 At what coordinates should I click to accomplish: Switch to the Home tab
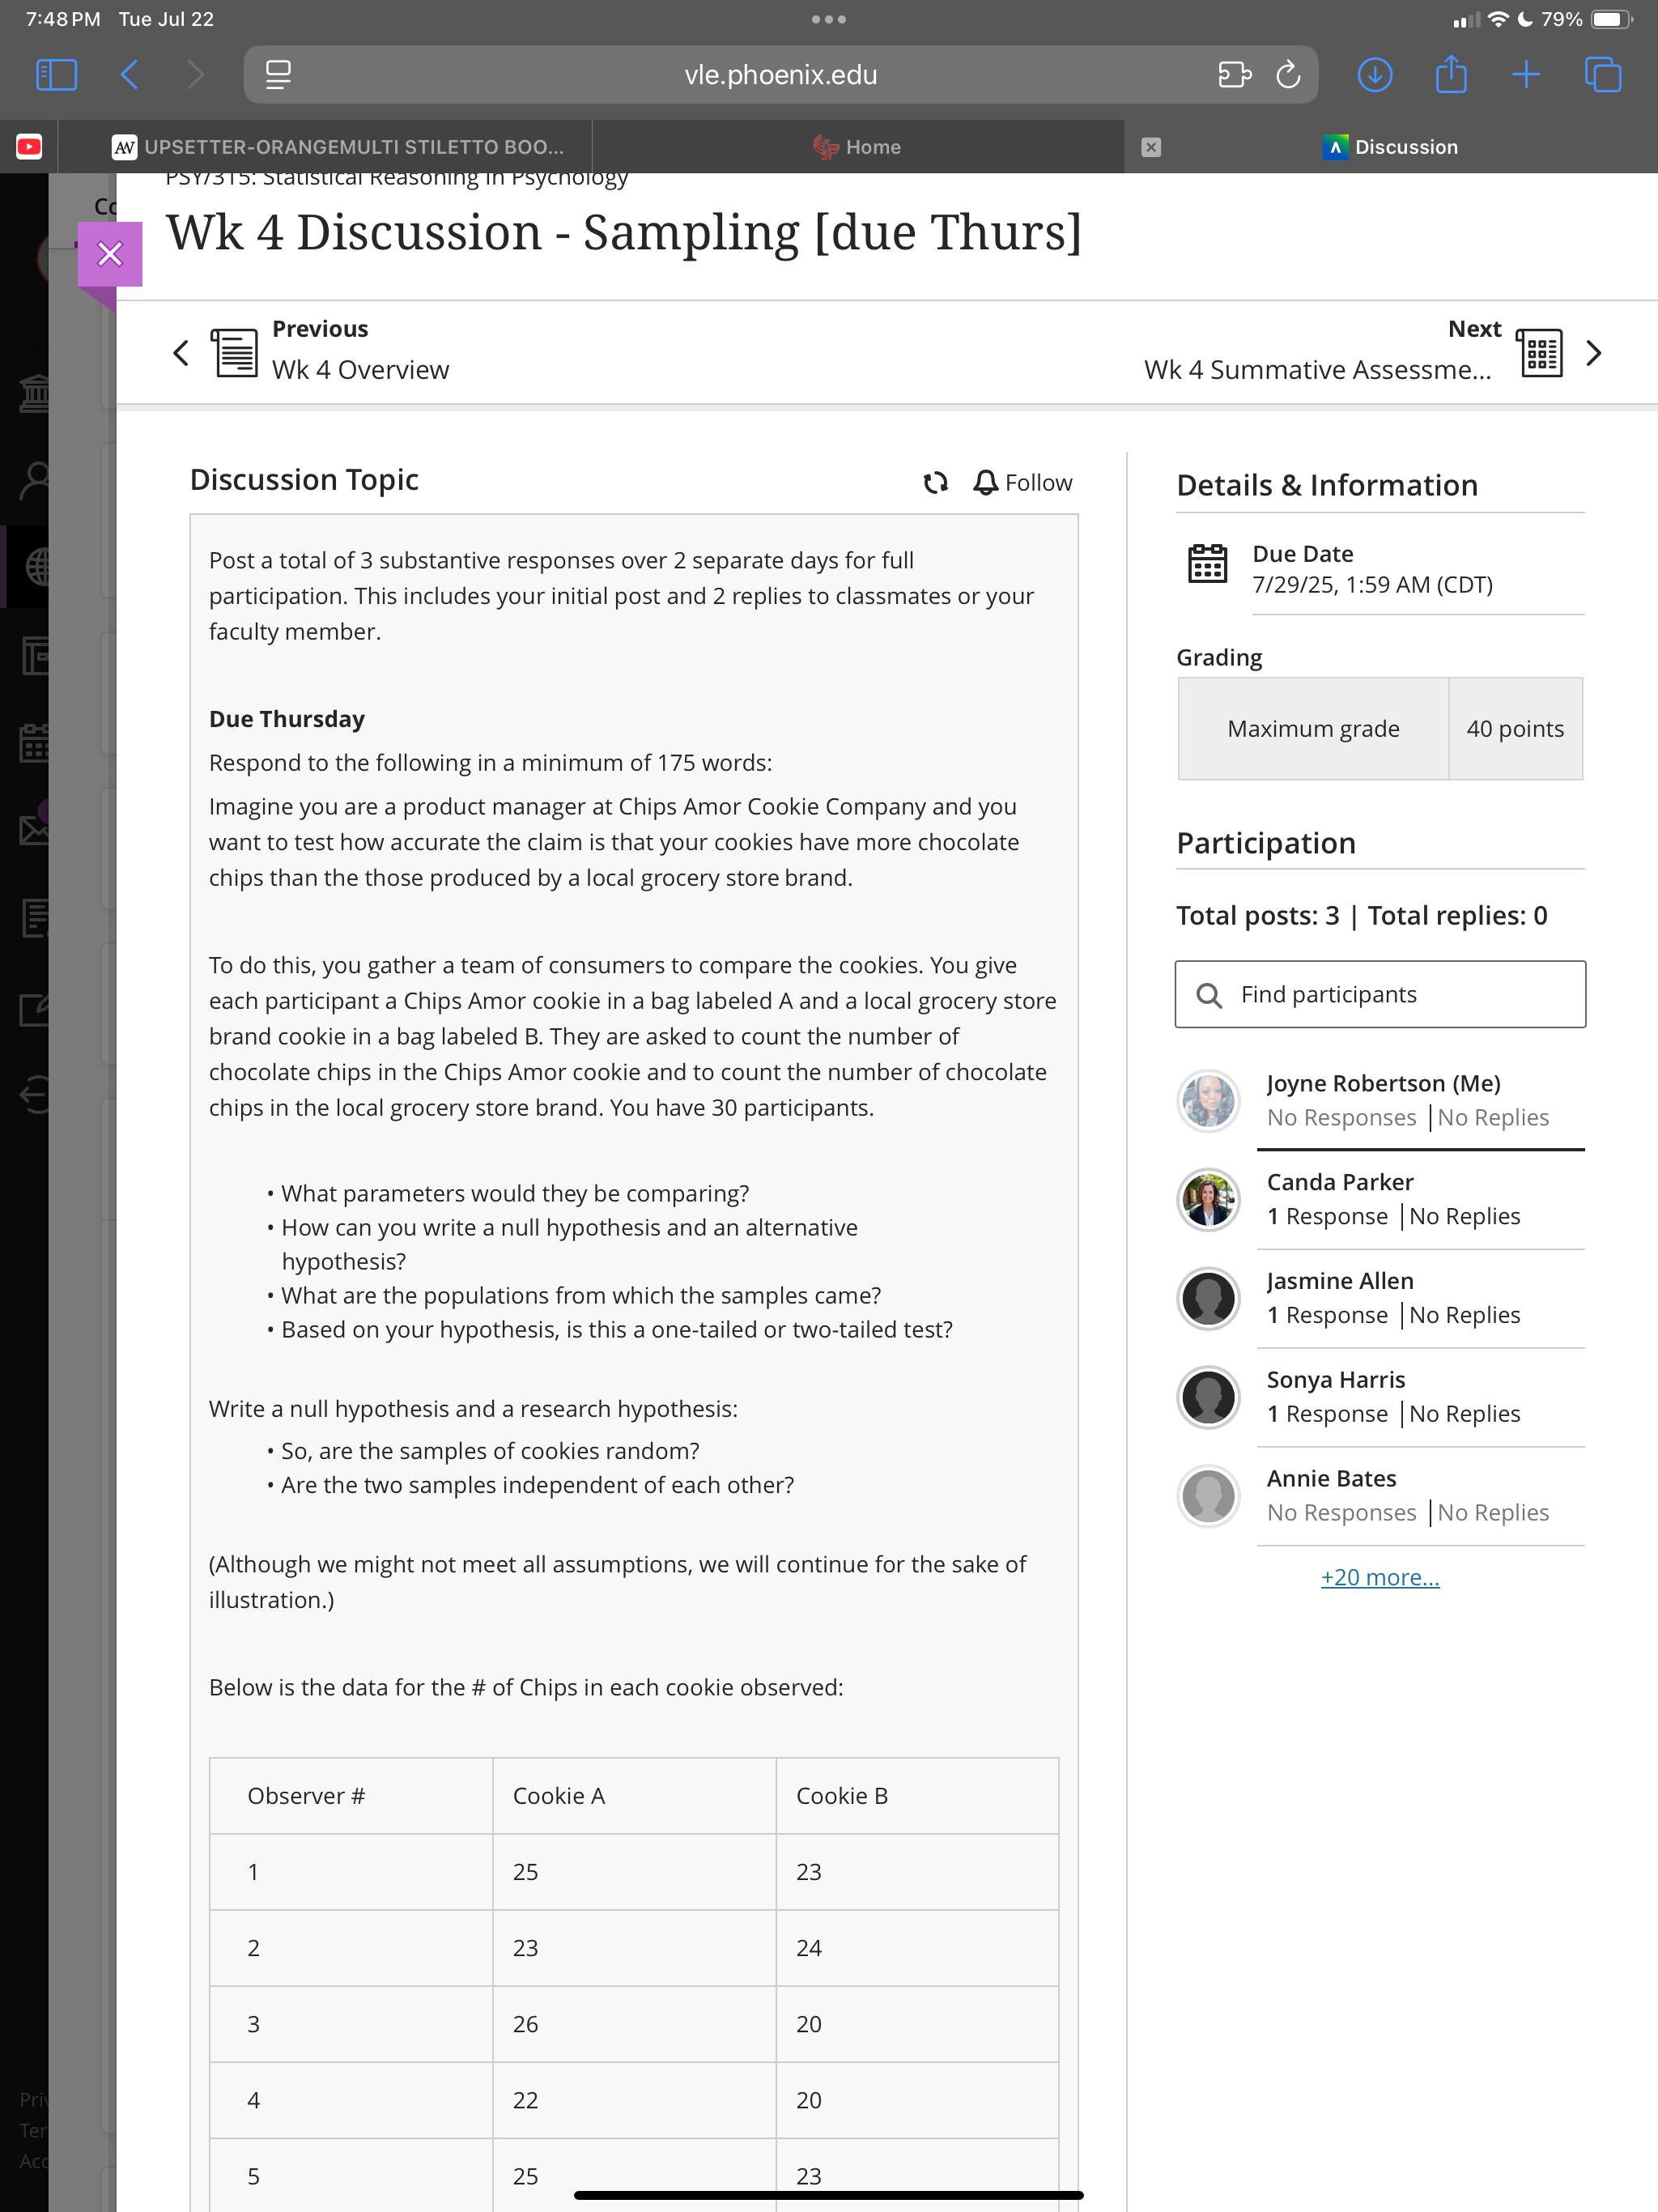[x=857, y=147]
